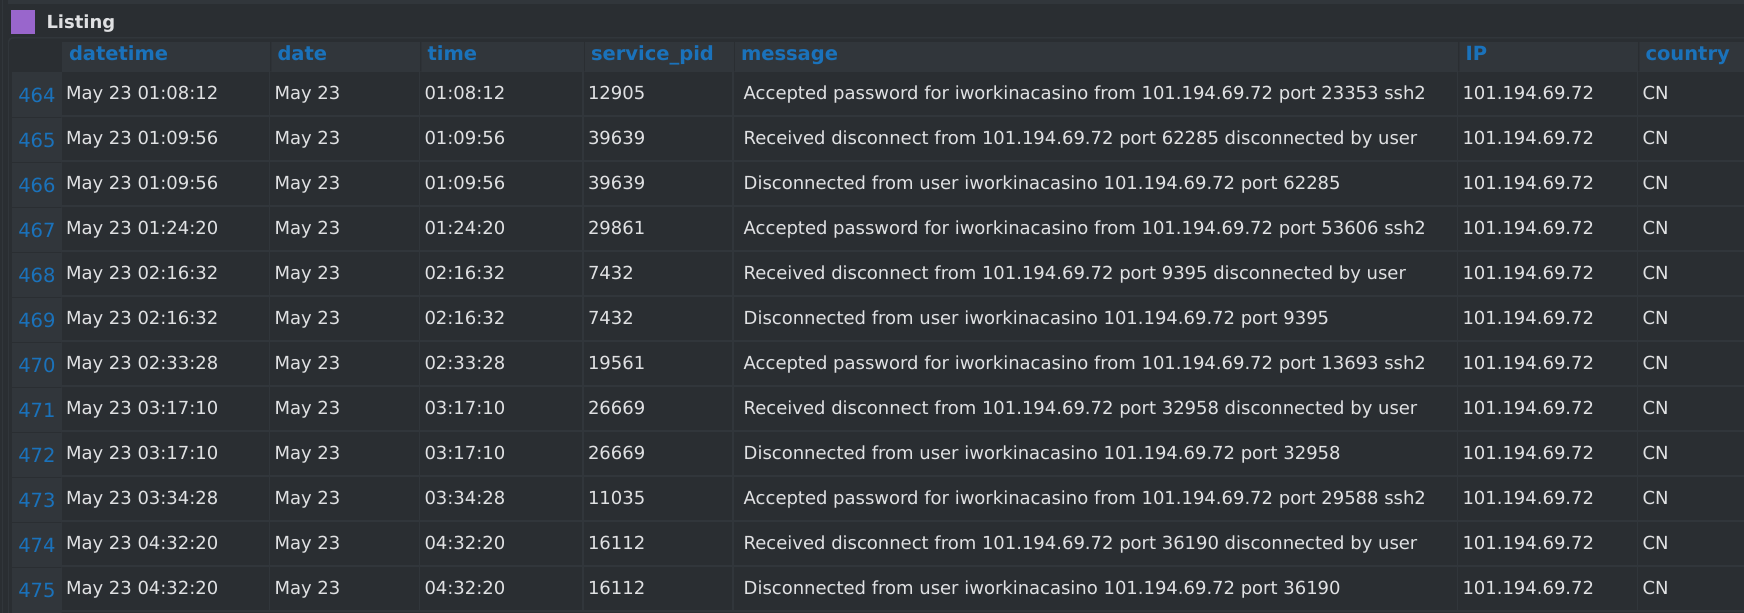Sort by the message column header
This screenshot has width=1744, height=613.
pyautogui.click(x=789, y=54)
